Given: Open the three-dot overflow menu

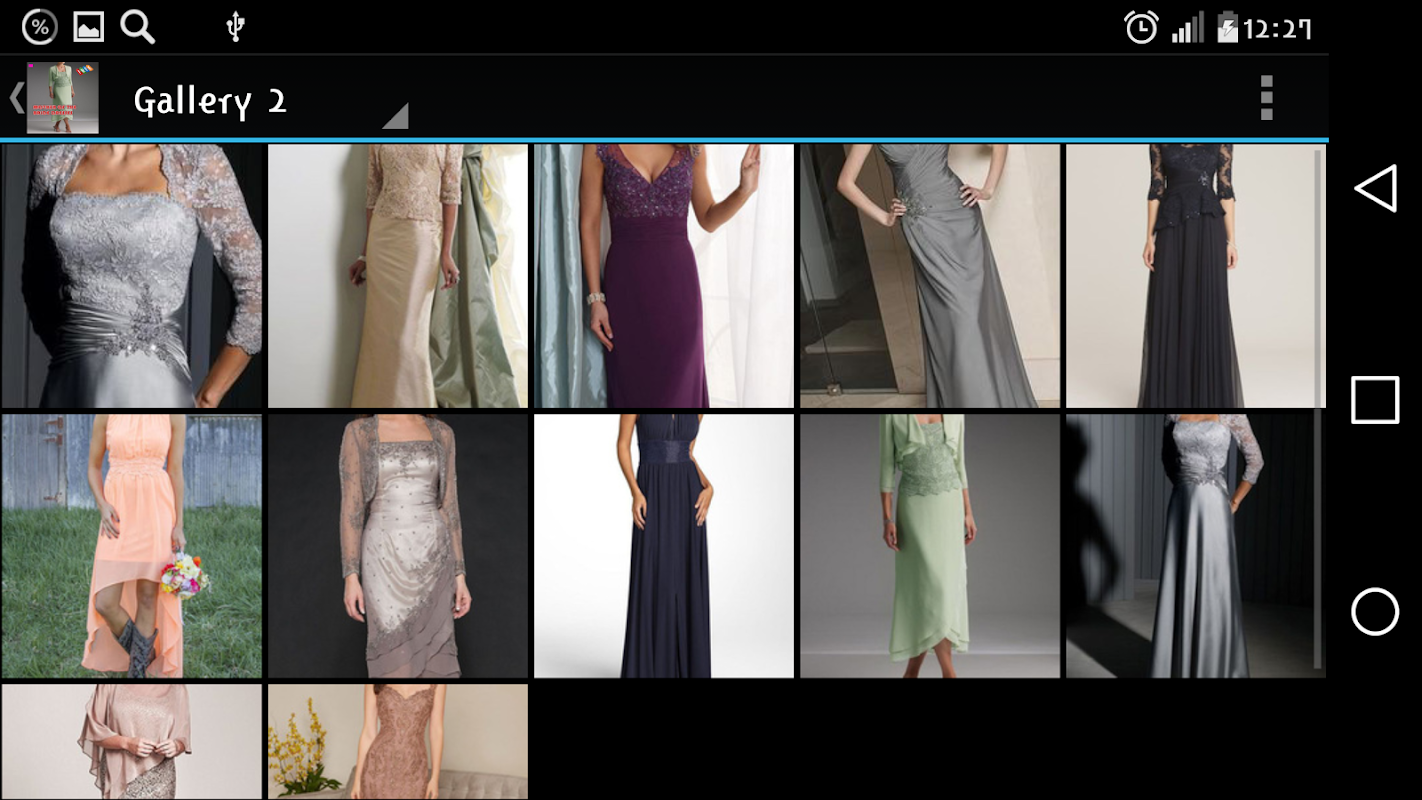Looking at the screenshot, I should pos(1266,98).
